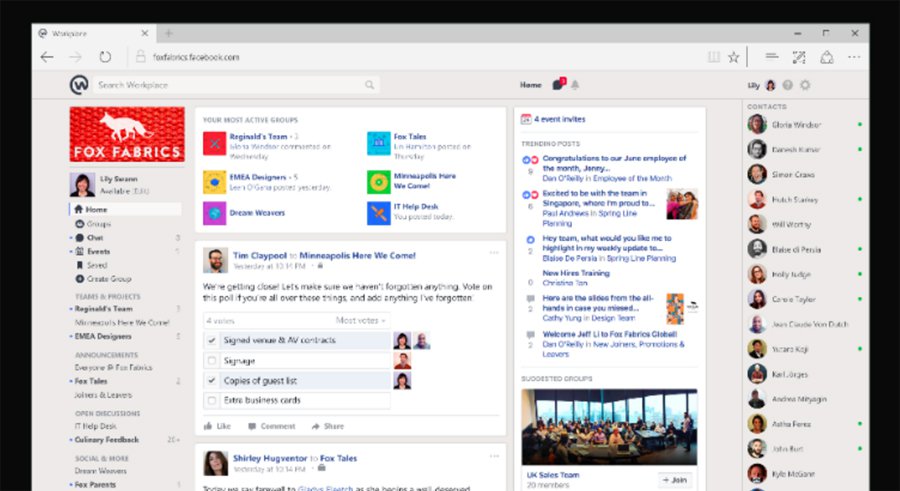Click the browser address bar URL
The height and width of the screenshot is (491, 900).
[196, 57]
